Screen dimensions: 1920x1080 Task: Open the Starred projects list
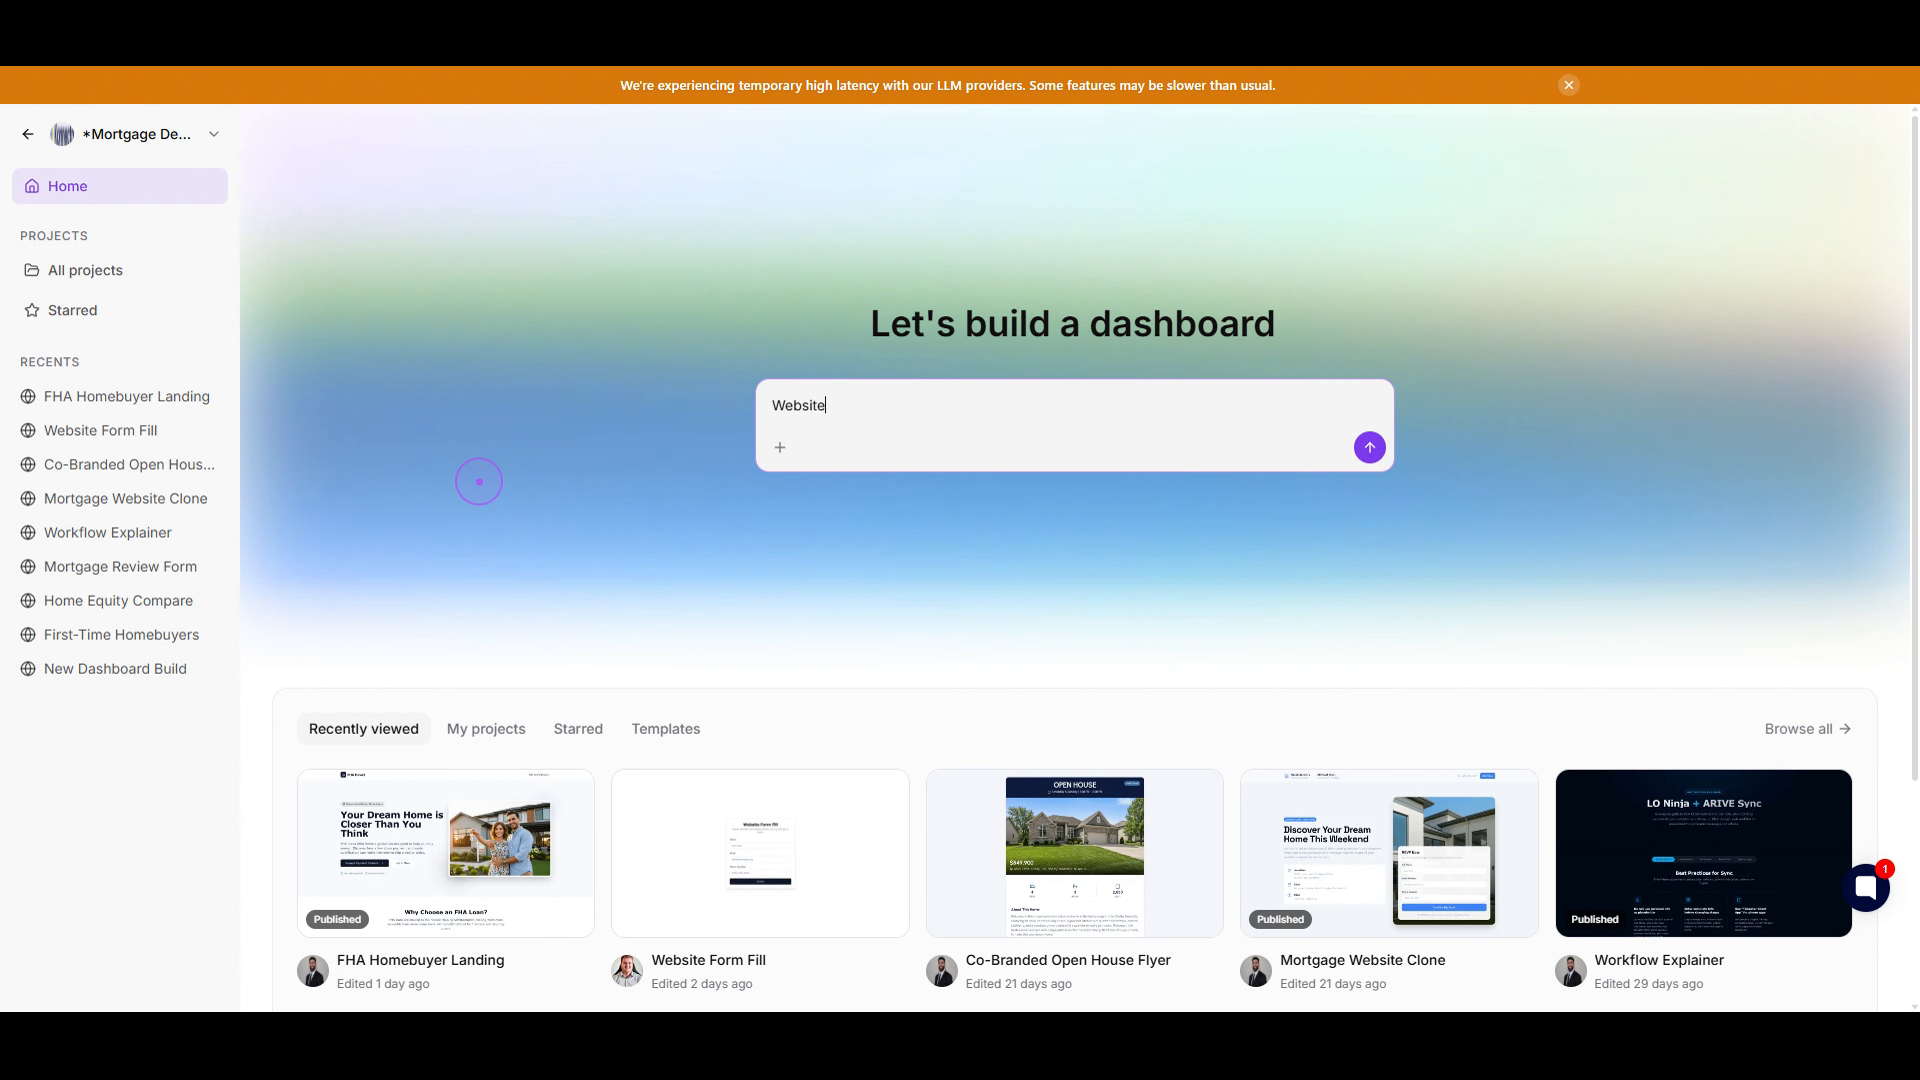[x=120, y=310]
